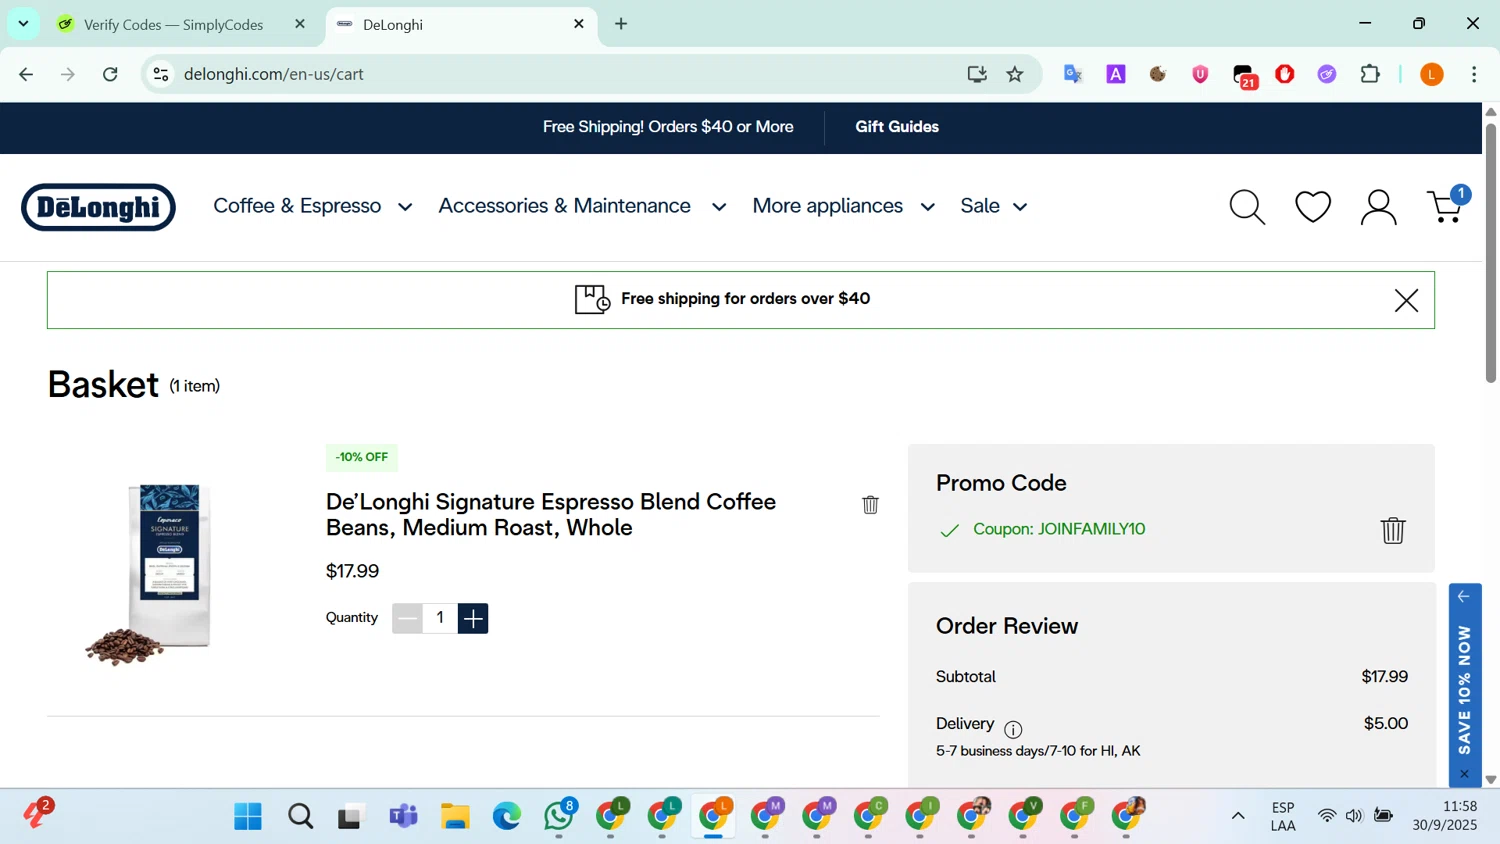
Task: Select the DeLonghi browser tab
Action: point(461,25)
